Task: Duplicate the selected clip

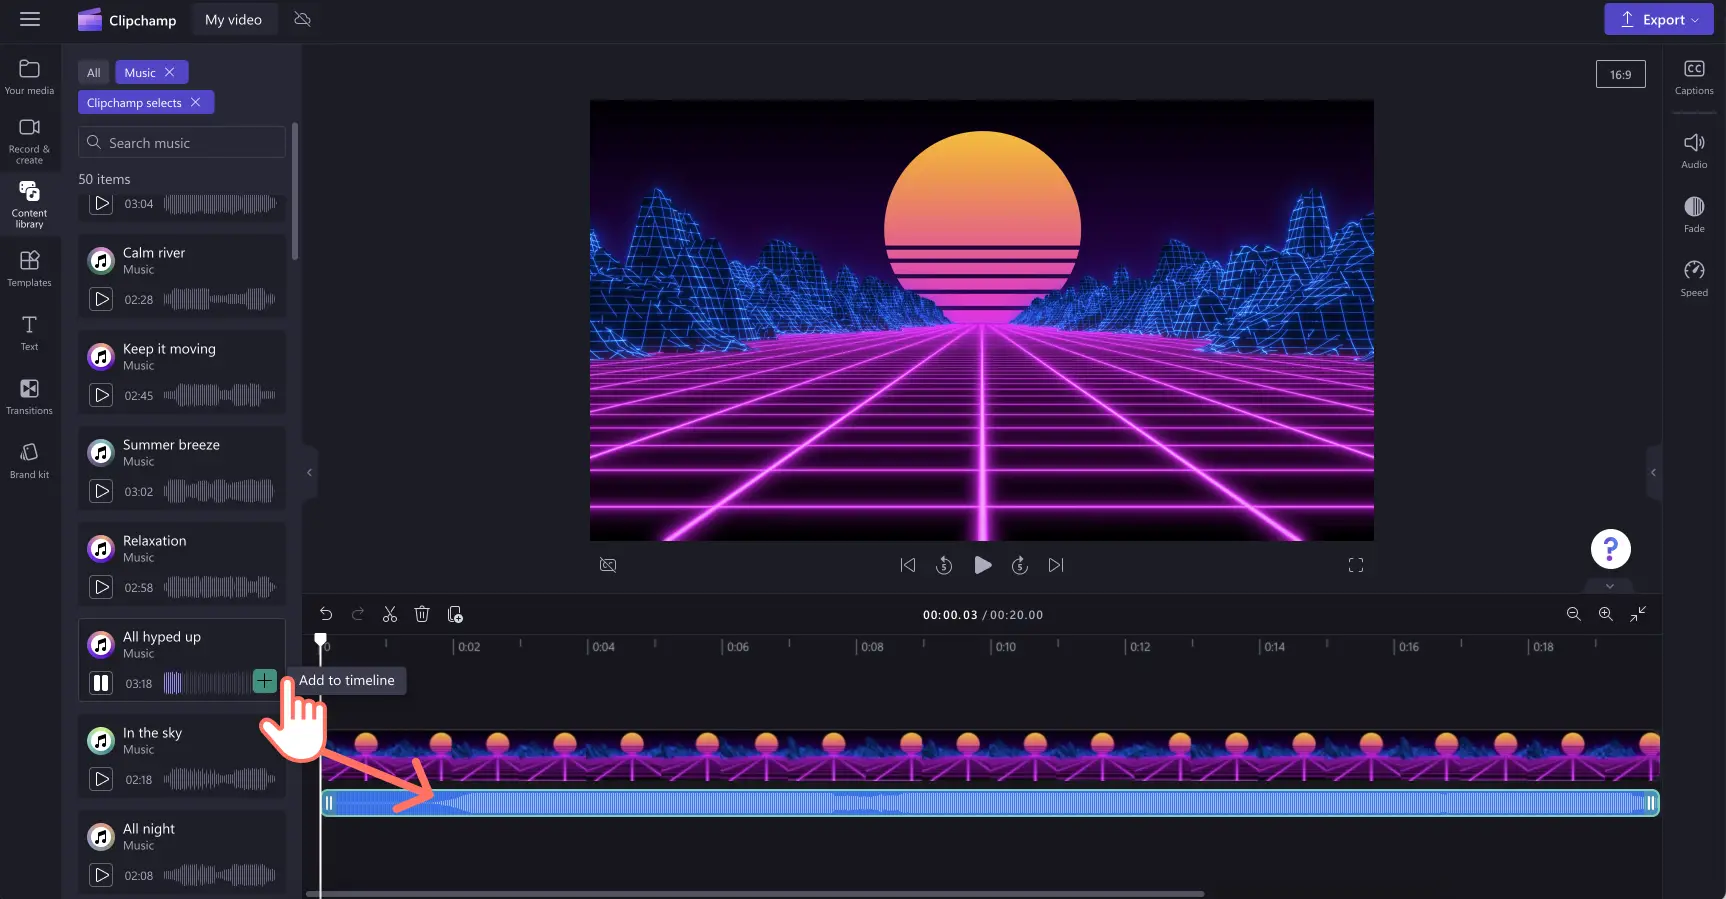Action: tap(455, 614)
